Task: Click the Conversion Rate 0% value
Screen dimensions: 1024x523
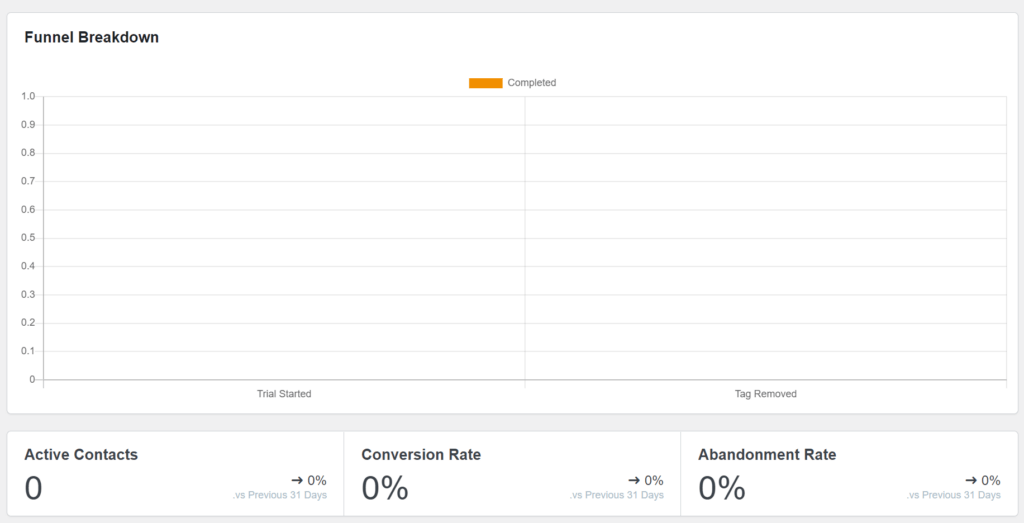Action: [x=385, y=488]
